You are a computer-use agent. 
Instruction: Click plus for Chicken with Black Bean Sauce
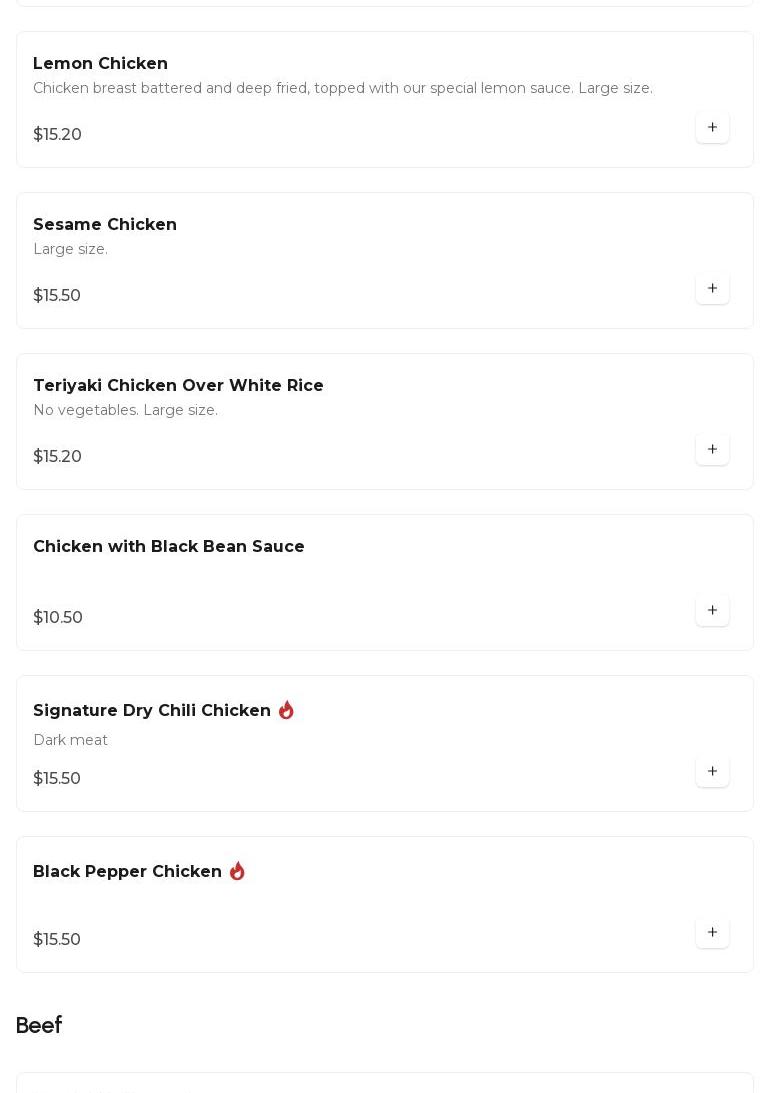[712, 611]
